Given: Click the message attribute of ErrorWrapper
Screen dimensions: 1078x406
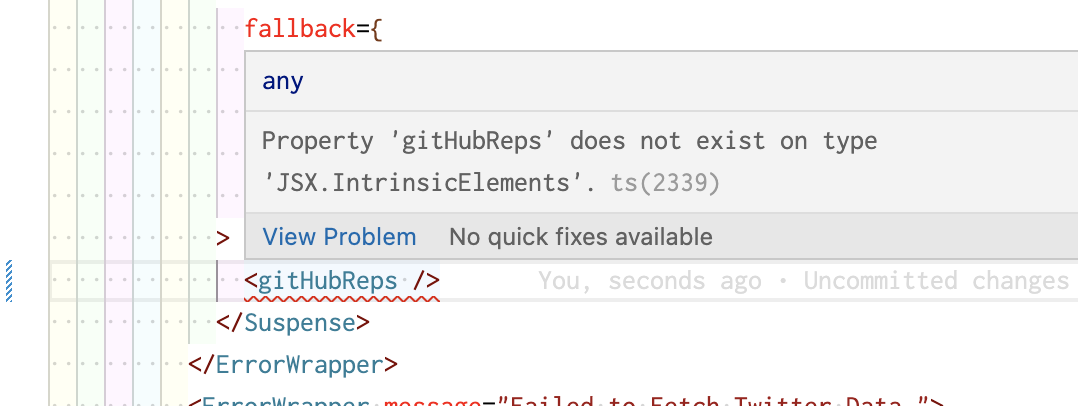Looking at the screenshot, I should [433, 401].
